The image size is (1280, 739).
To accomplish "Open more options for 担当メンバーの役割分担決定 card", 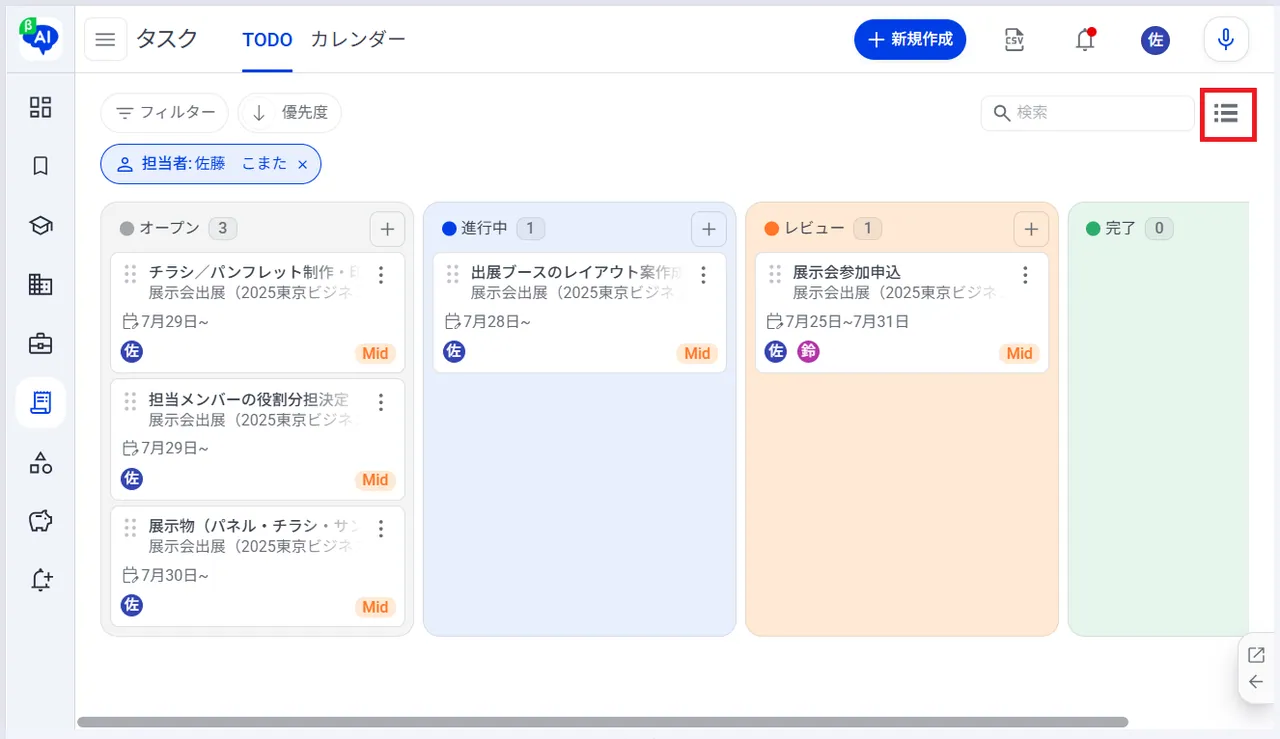I will point(380,402).
